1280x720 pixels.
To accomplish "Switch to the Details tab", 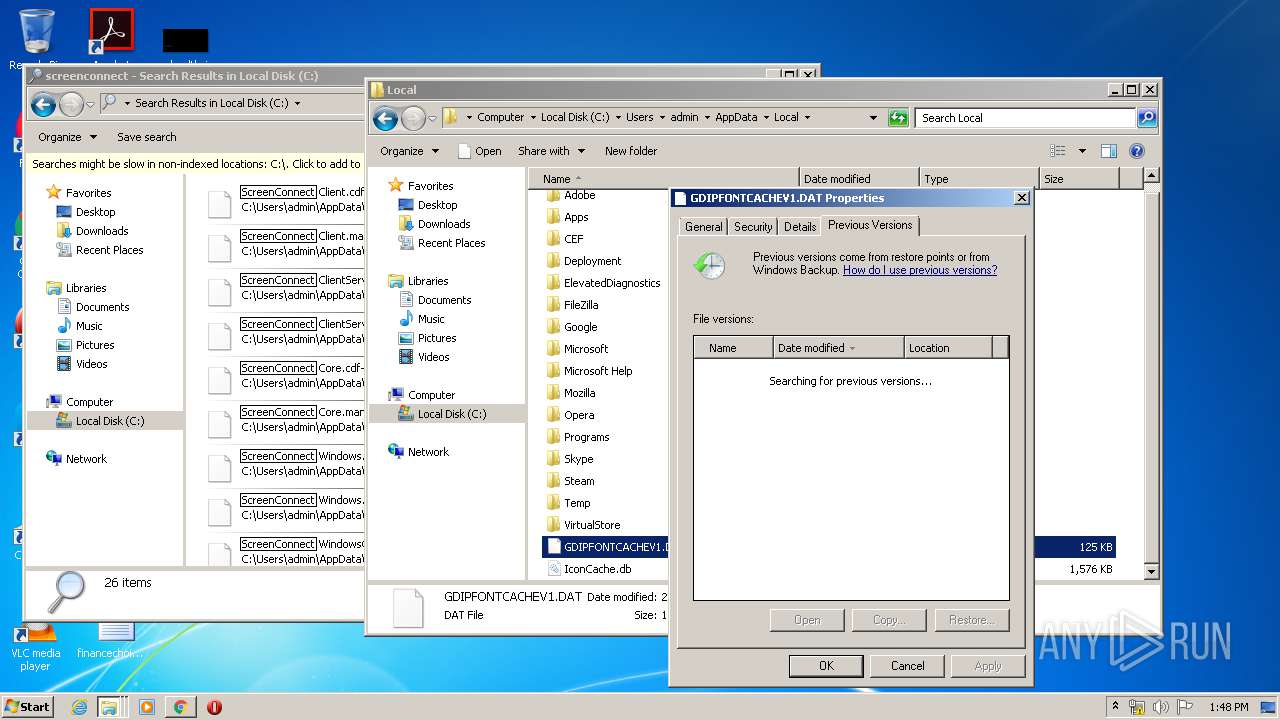I will [800, 227].
